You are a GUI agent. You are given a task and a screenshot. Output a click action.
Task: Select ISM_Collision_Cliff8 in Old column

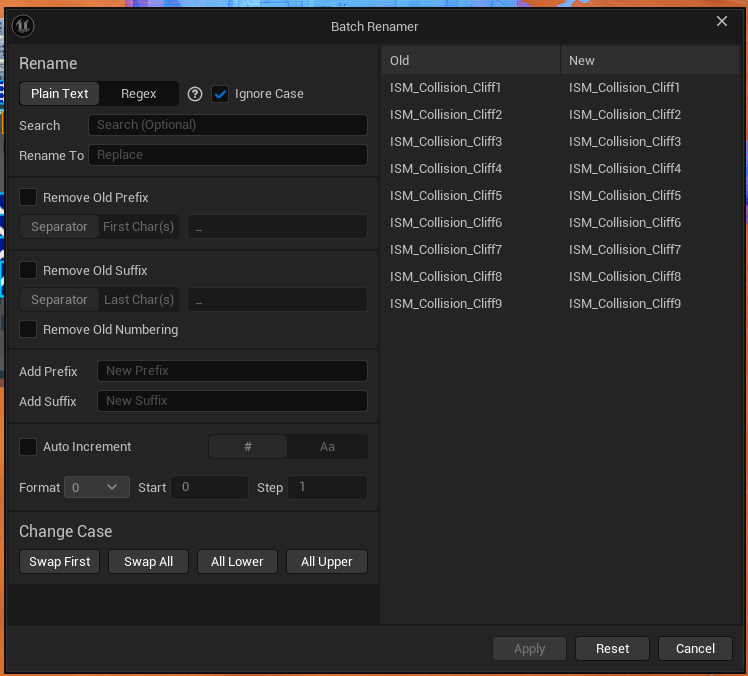(446, 277)
